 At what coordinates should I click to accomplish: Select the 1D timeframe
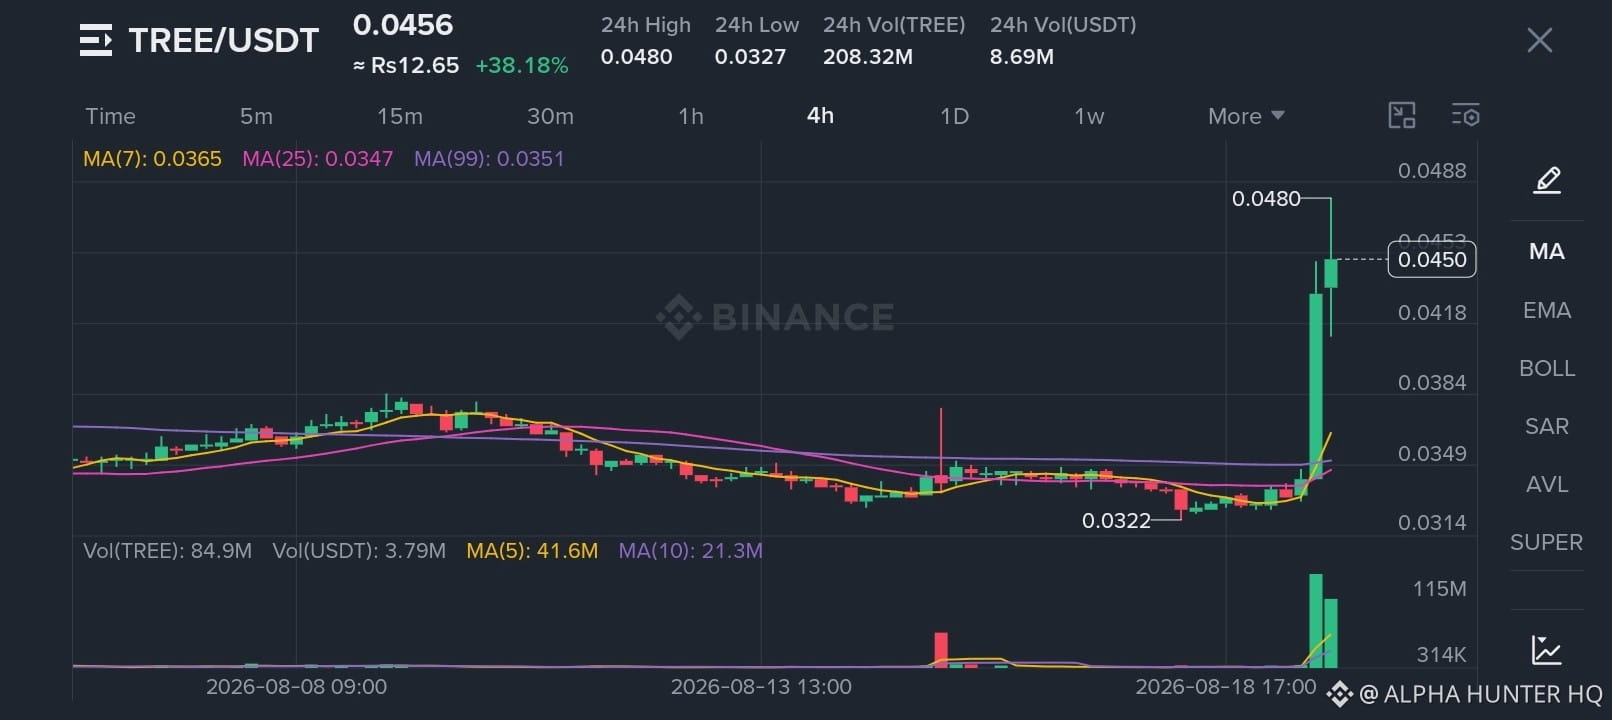tap(955, 116)
